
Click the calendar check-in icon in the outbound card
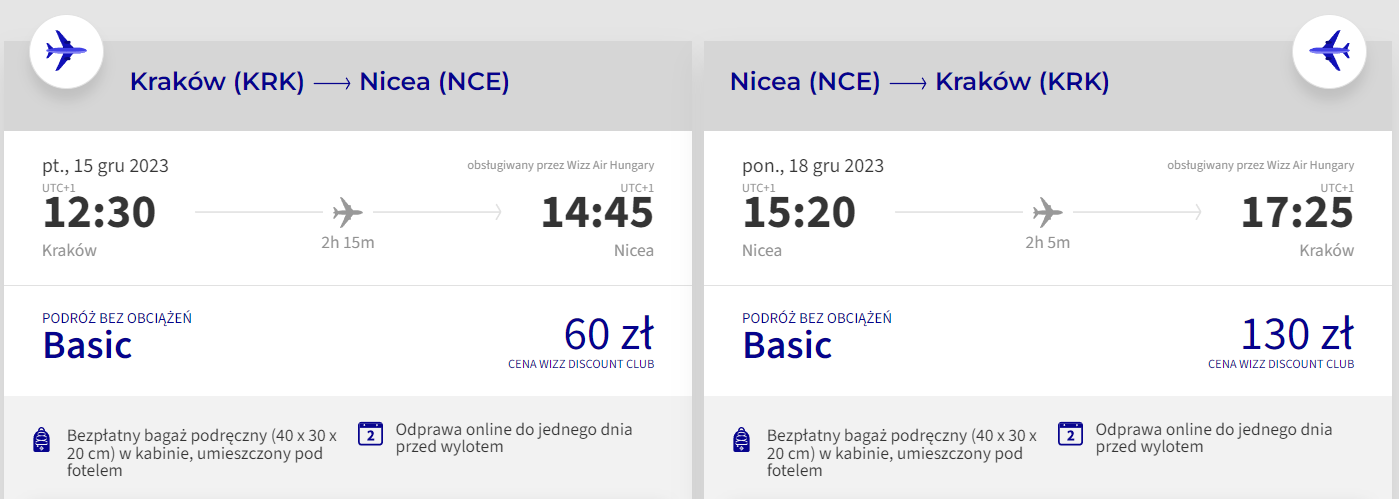(x=371, y=433)
